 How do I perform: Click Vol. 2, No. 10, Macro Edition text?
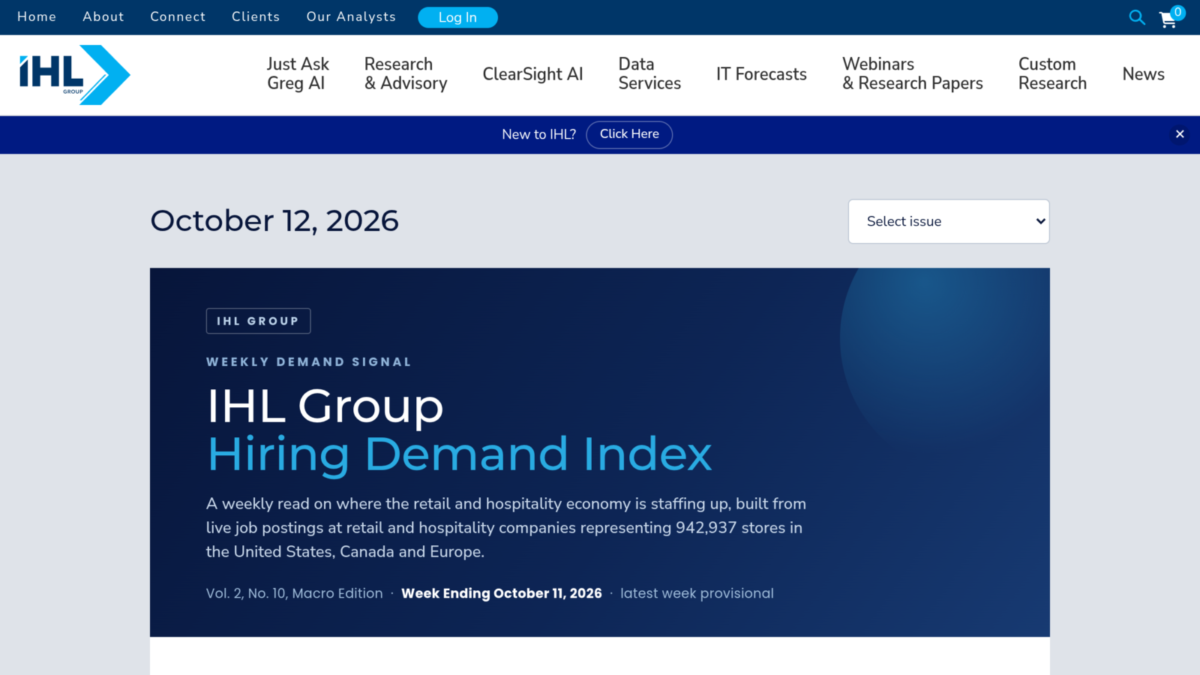(295, 593)
